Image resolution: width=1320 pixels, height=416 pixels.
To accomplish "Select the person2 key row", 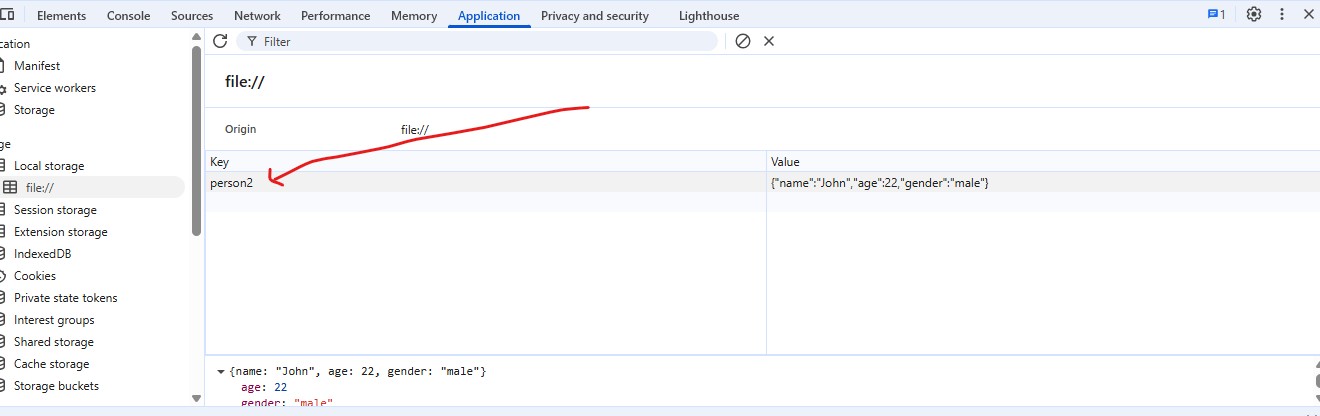I will coord(232,183).
